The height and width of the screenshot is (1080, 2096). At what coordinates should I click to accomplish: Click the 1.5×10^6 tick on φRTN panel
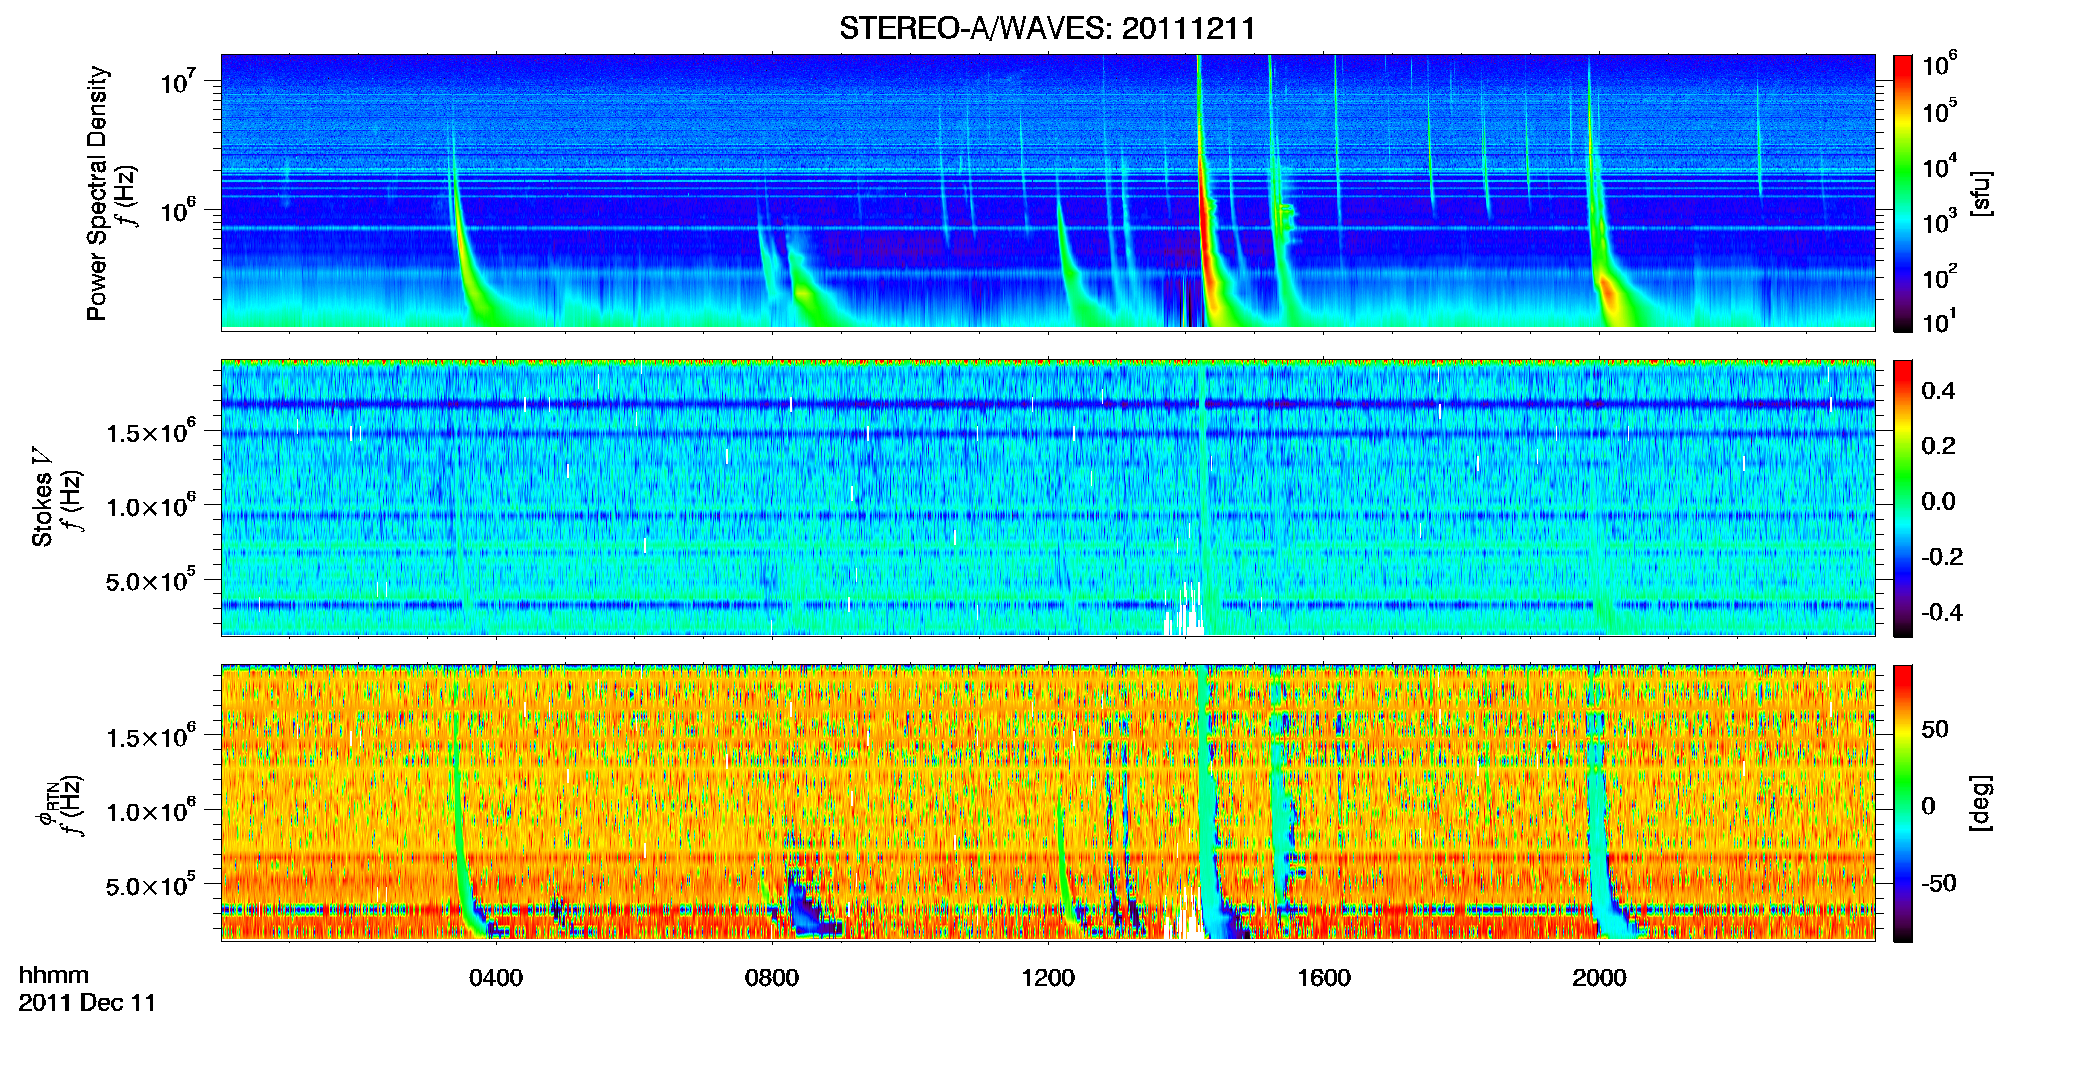pos(150,737)
